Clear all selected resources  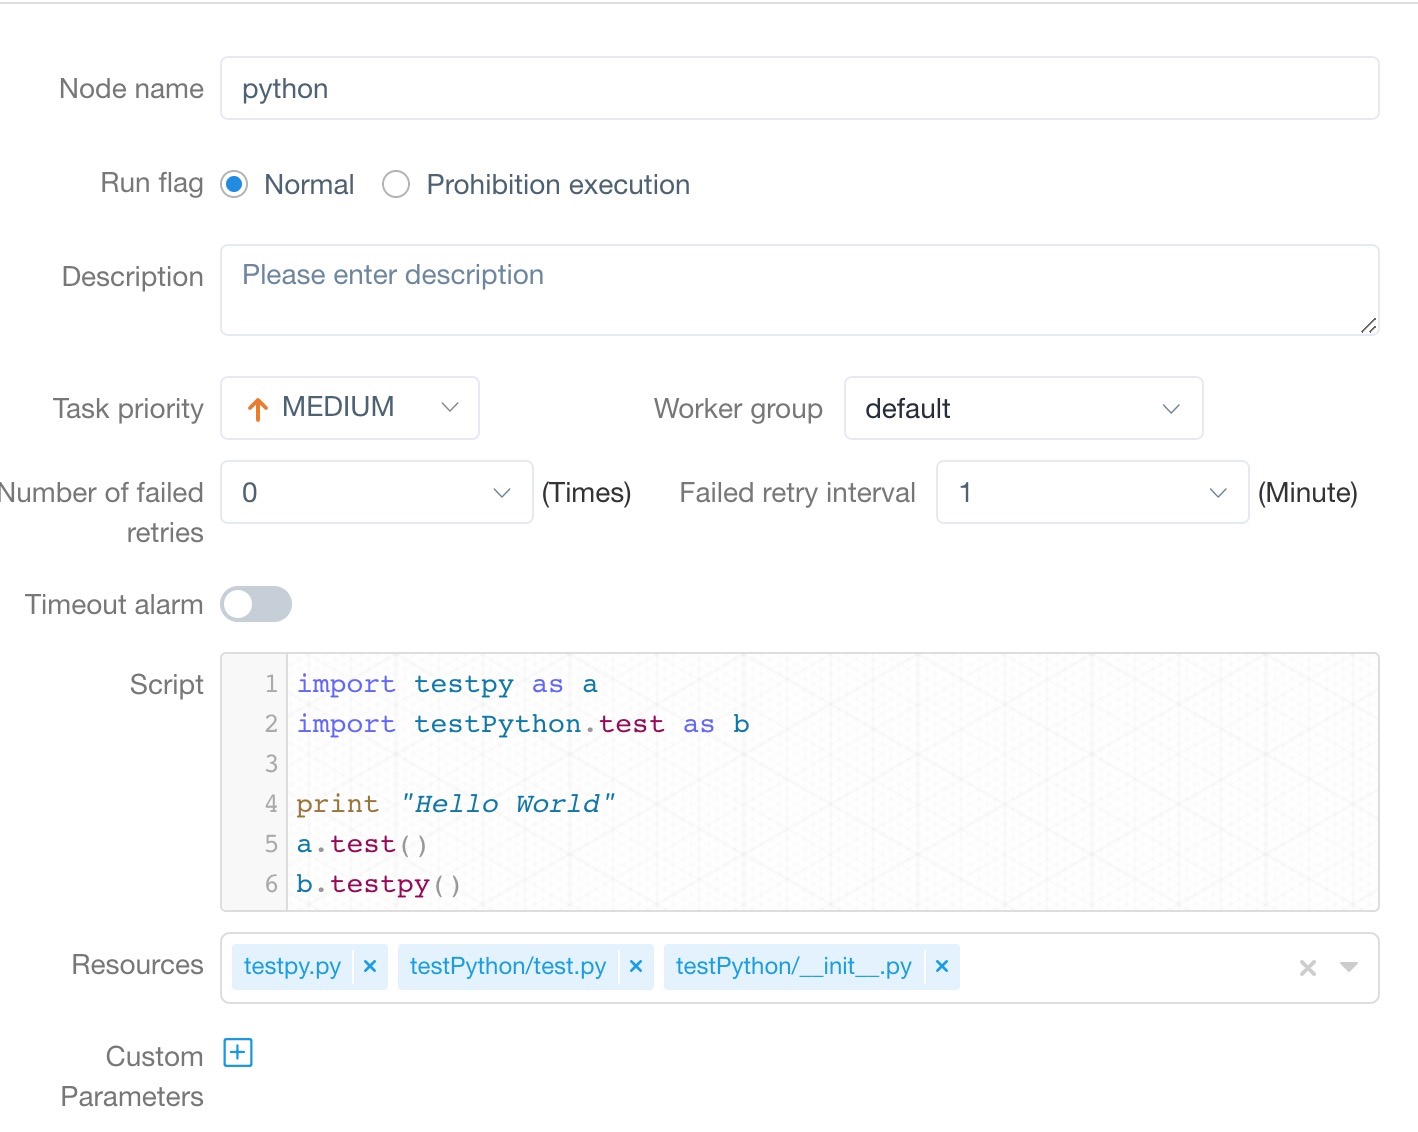(1307, 968)
